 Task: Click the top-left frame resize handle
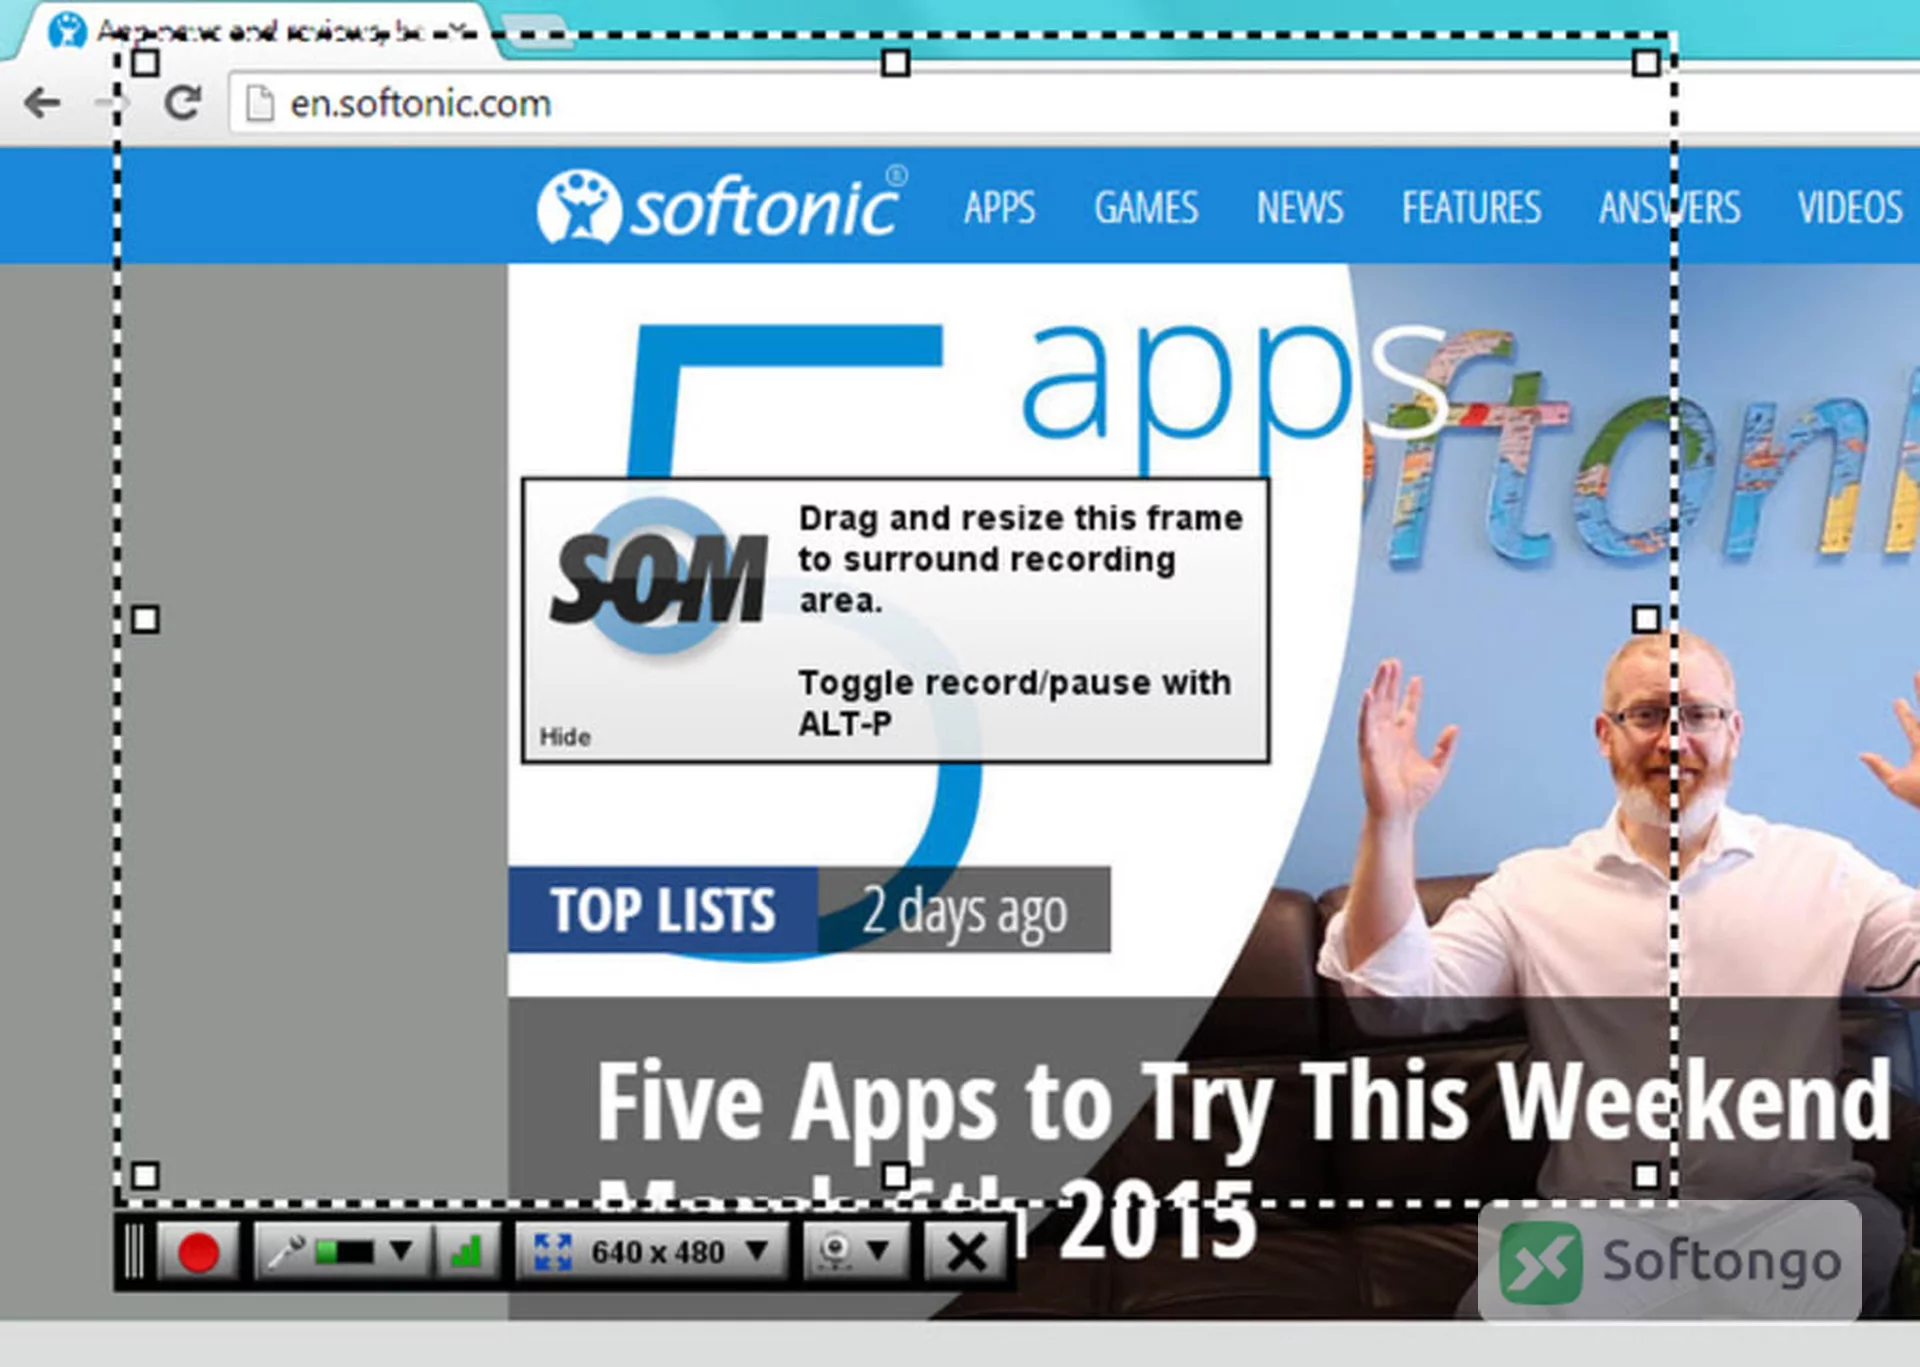(x=146, y=63)
